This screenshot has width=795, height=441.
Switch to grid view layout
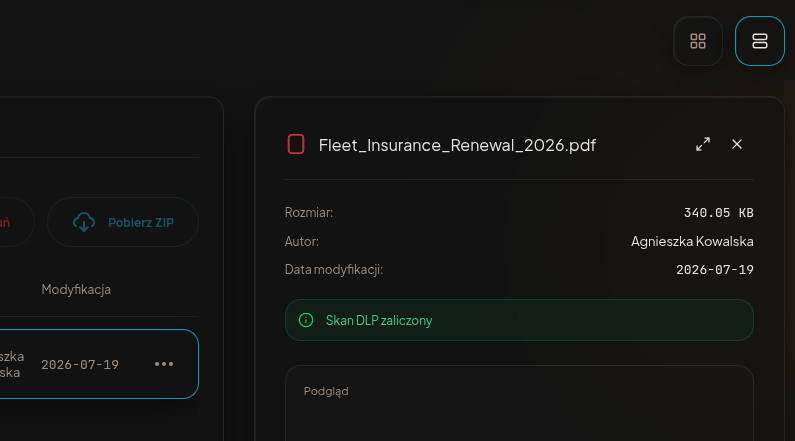point(698,41)
